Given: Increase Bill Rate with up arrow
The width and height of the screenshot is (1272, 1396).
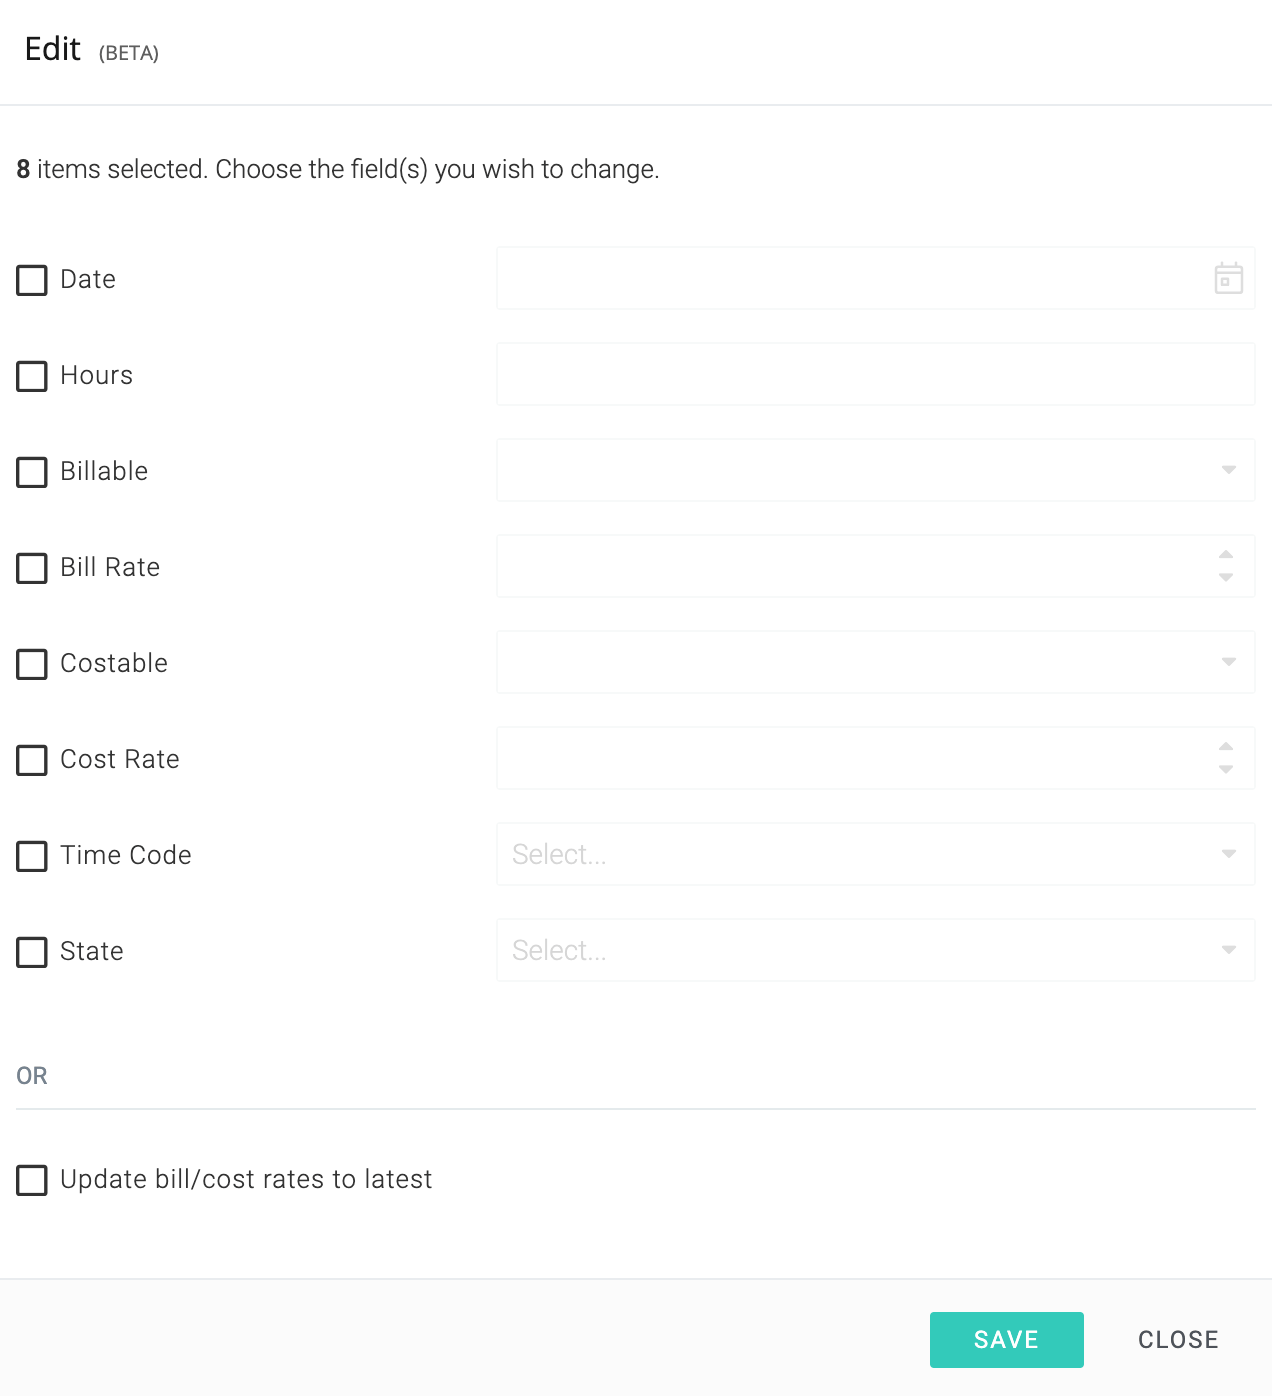Looking at the screenshot, I should (1226, 555).
